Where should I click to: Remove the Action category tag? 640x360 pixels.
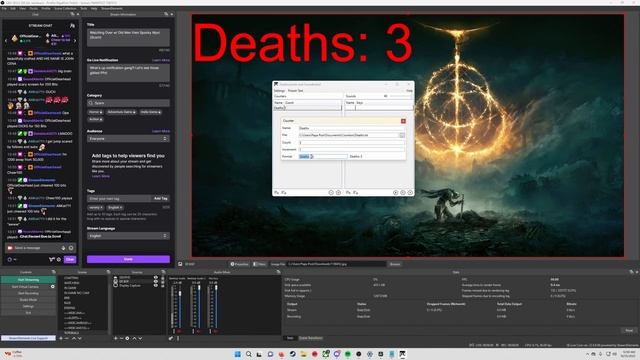tap(101, 119)
